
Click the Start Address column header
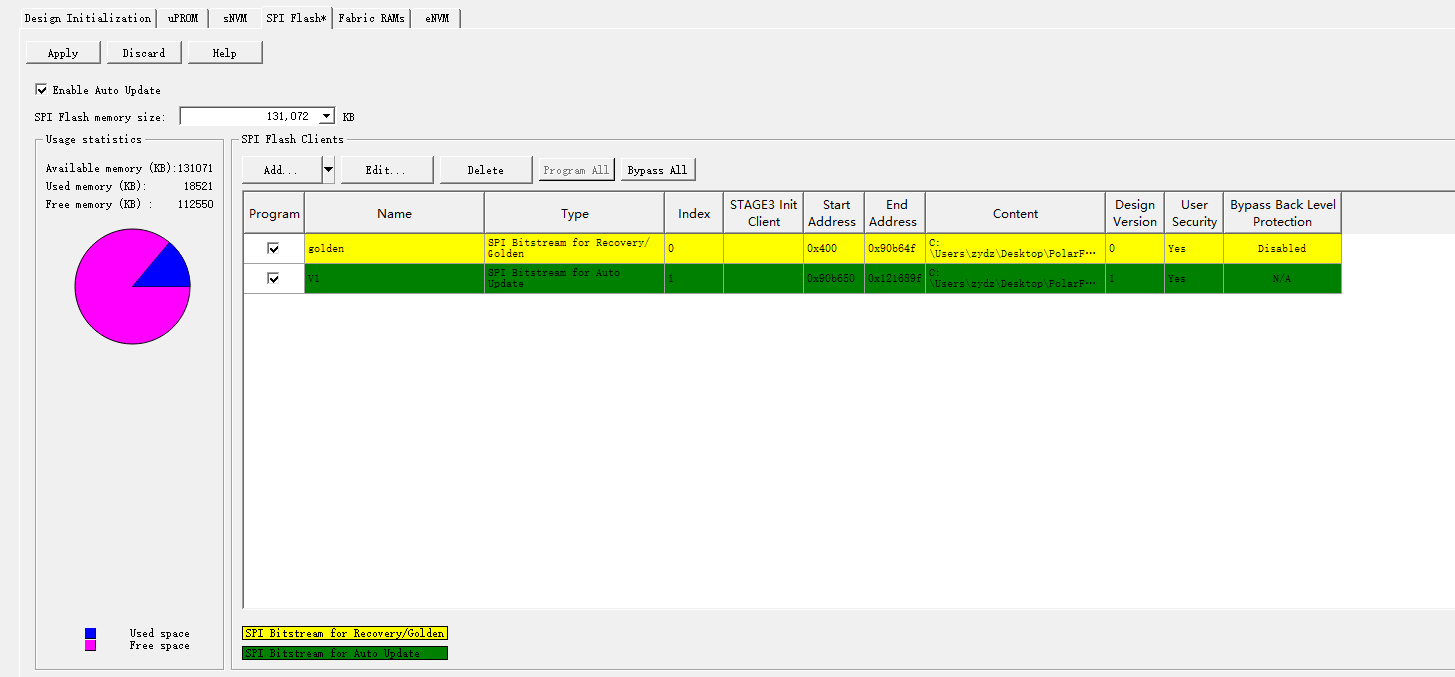pyautogui.click(x=834, y=213)
